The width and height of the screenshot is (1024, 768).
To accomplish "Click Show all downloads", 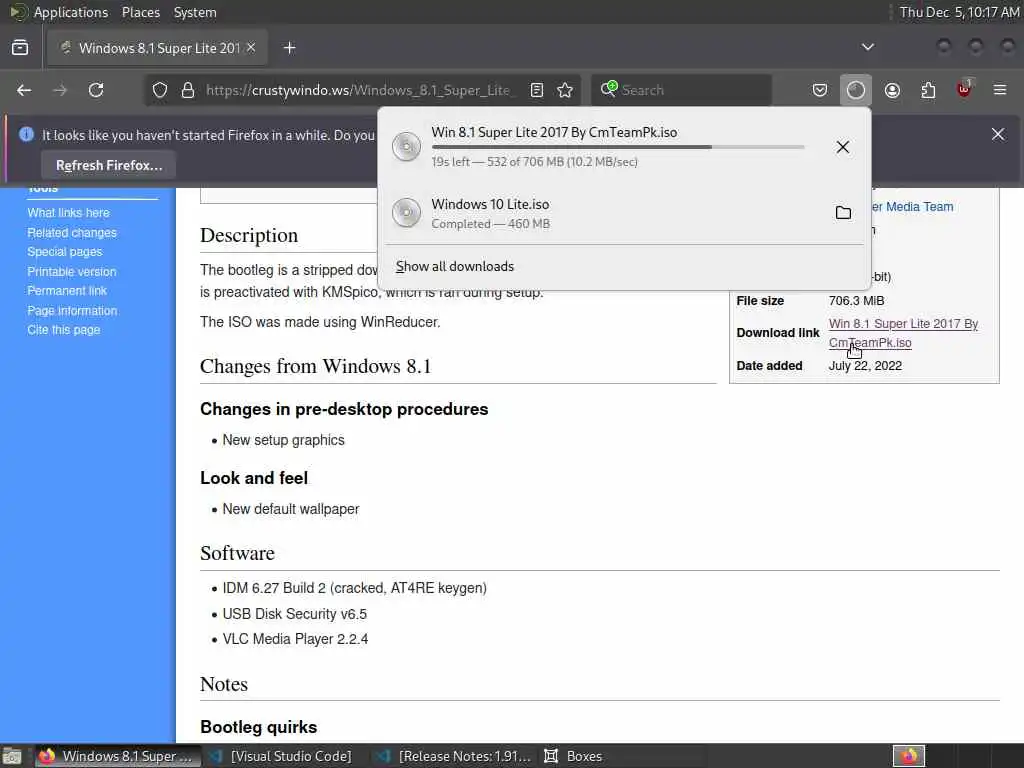I will point(455,266).
